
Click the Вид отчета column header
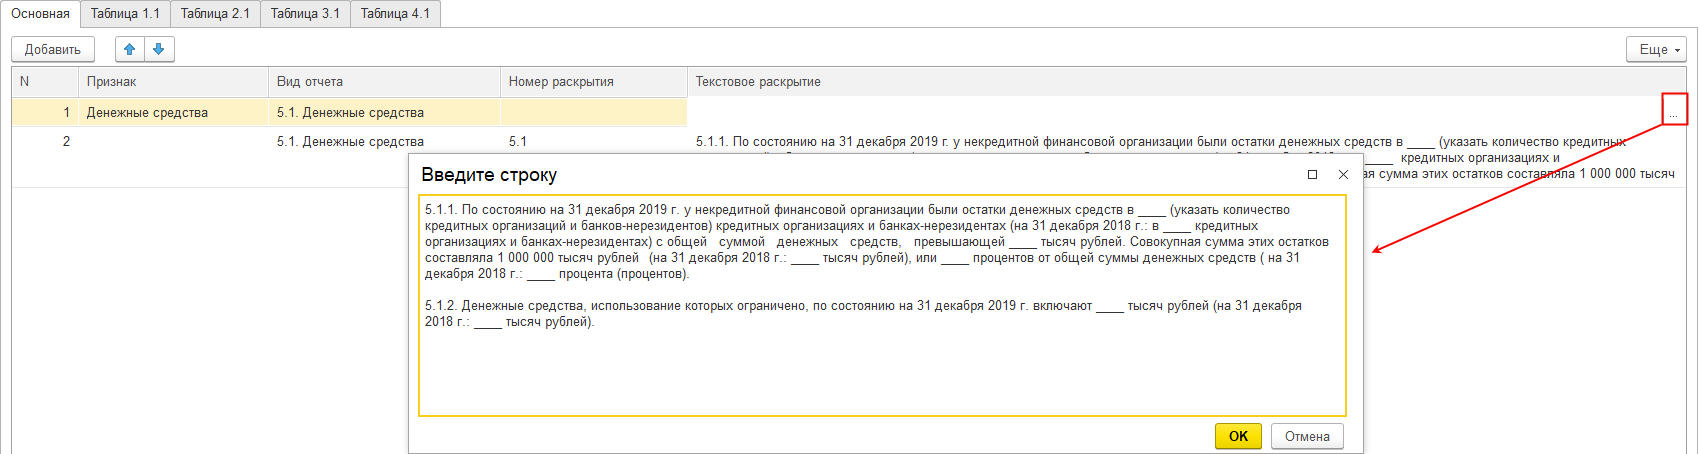310,82
